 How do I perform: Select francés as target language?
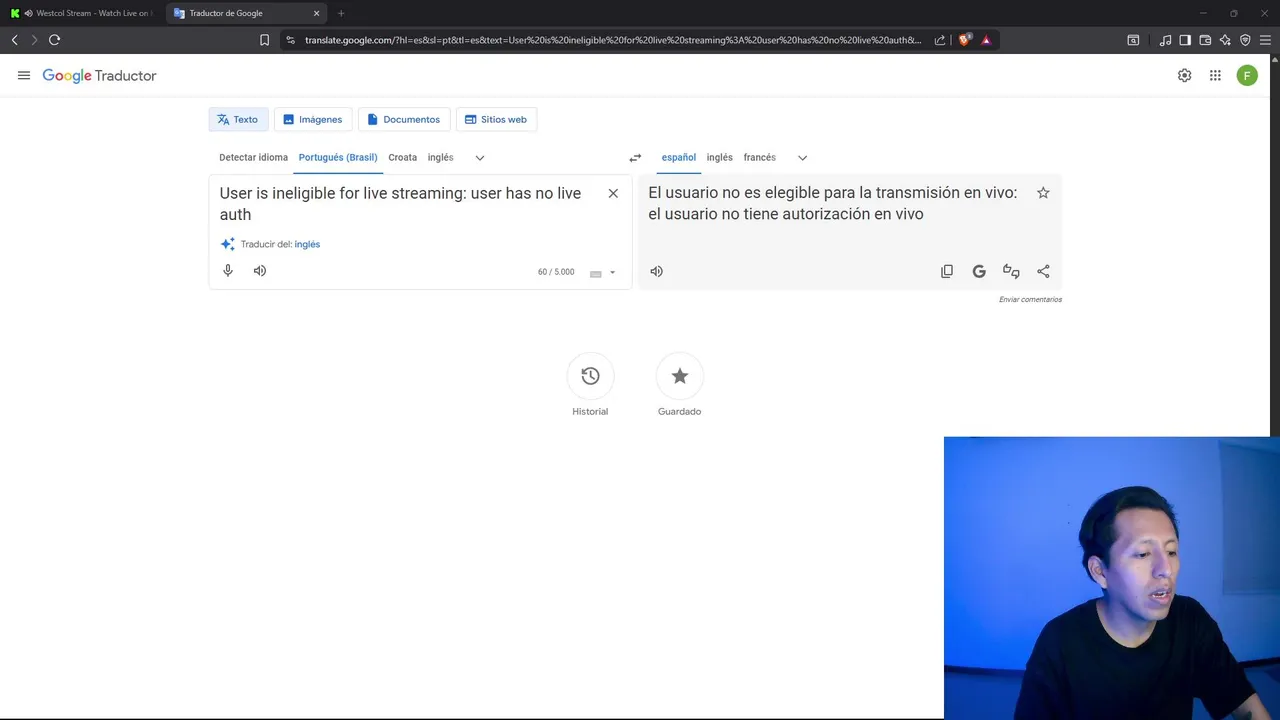760,157
